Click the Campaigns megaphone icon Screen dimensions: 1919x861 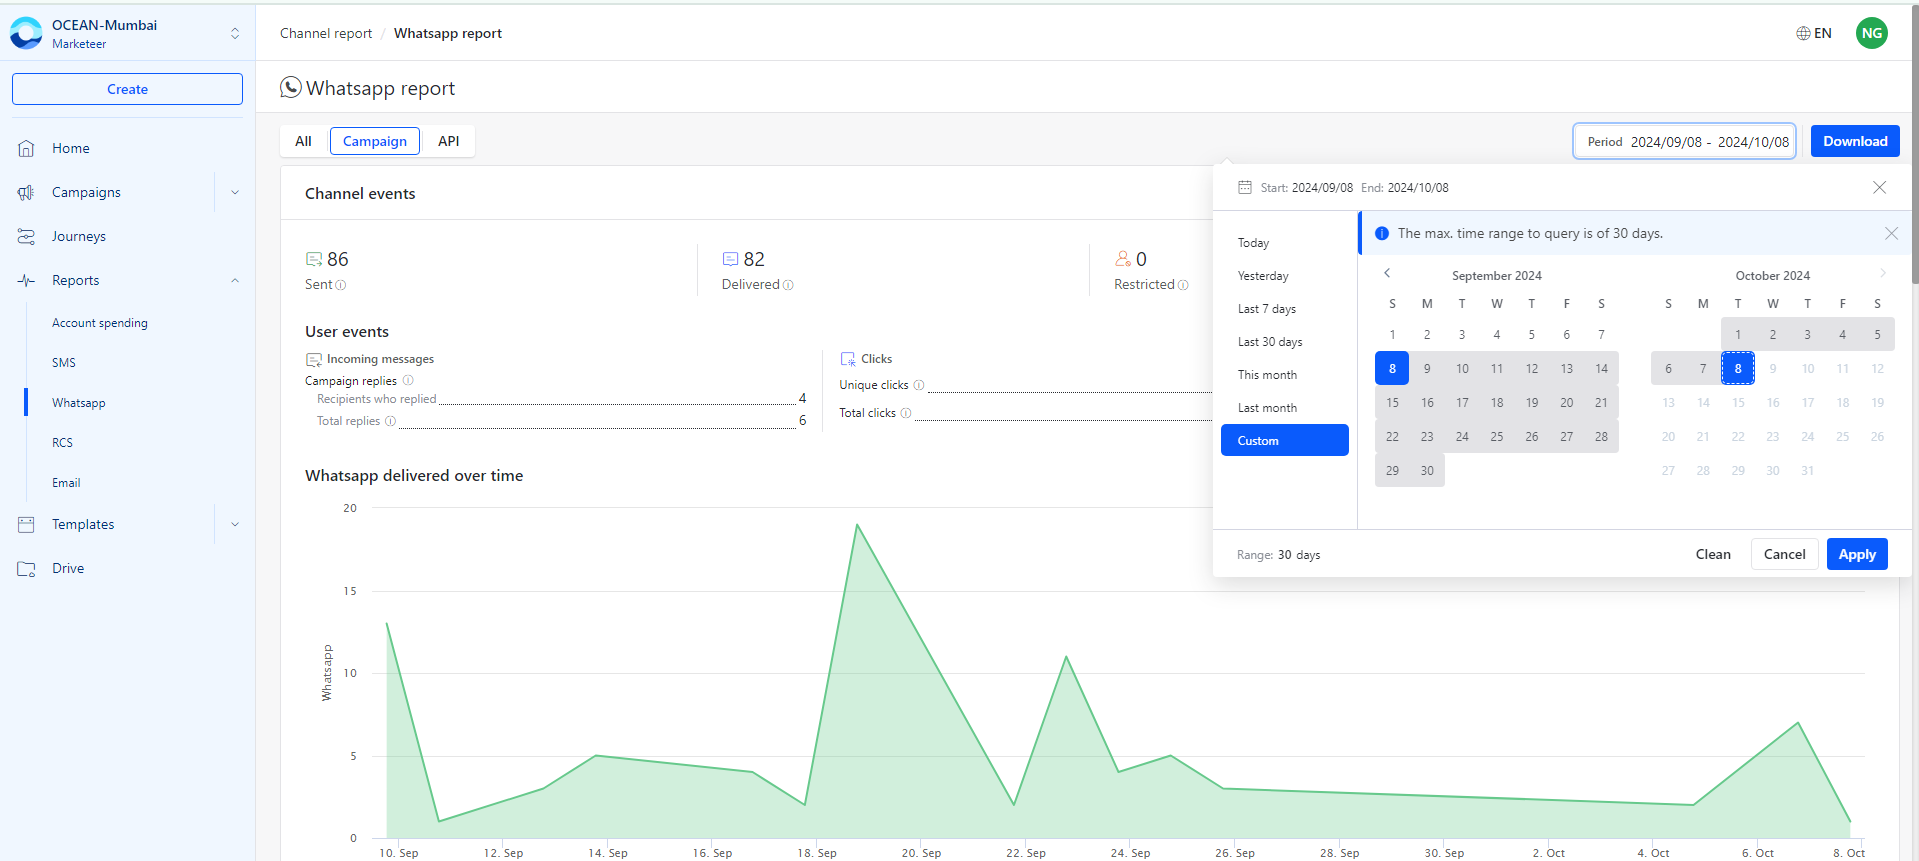(x=27, y=192)
